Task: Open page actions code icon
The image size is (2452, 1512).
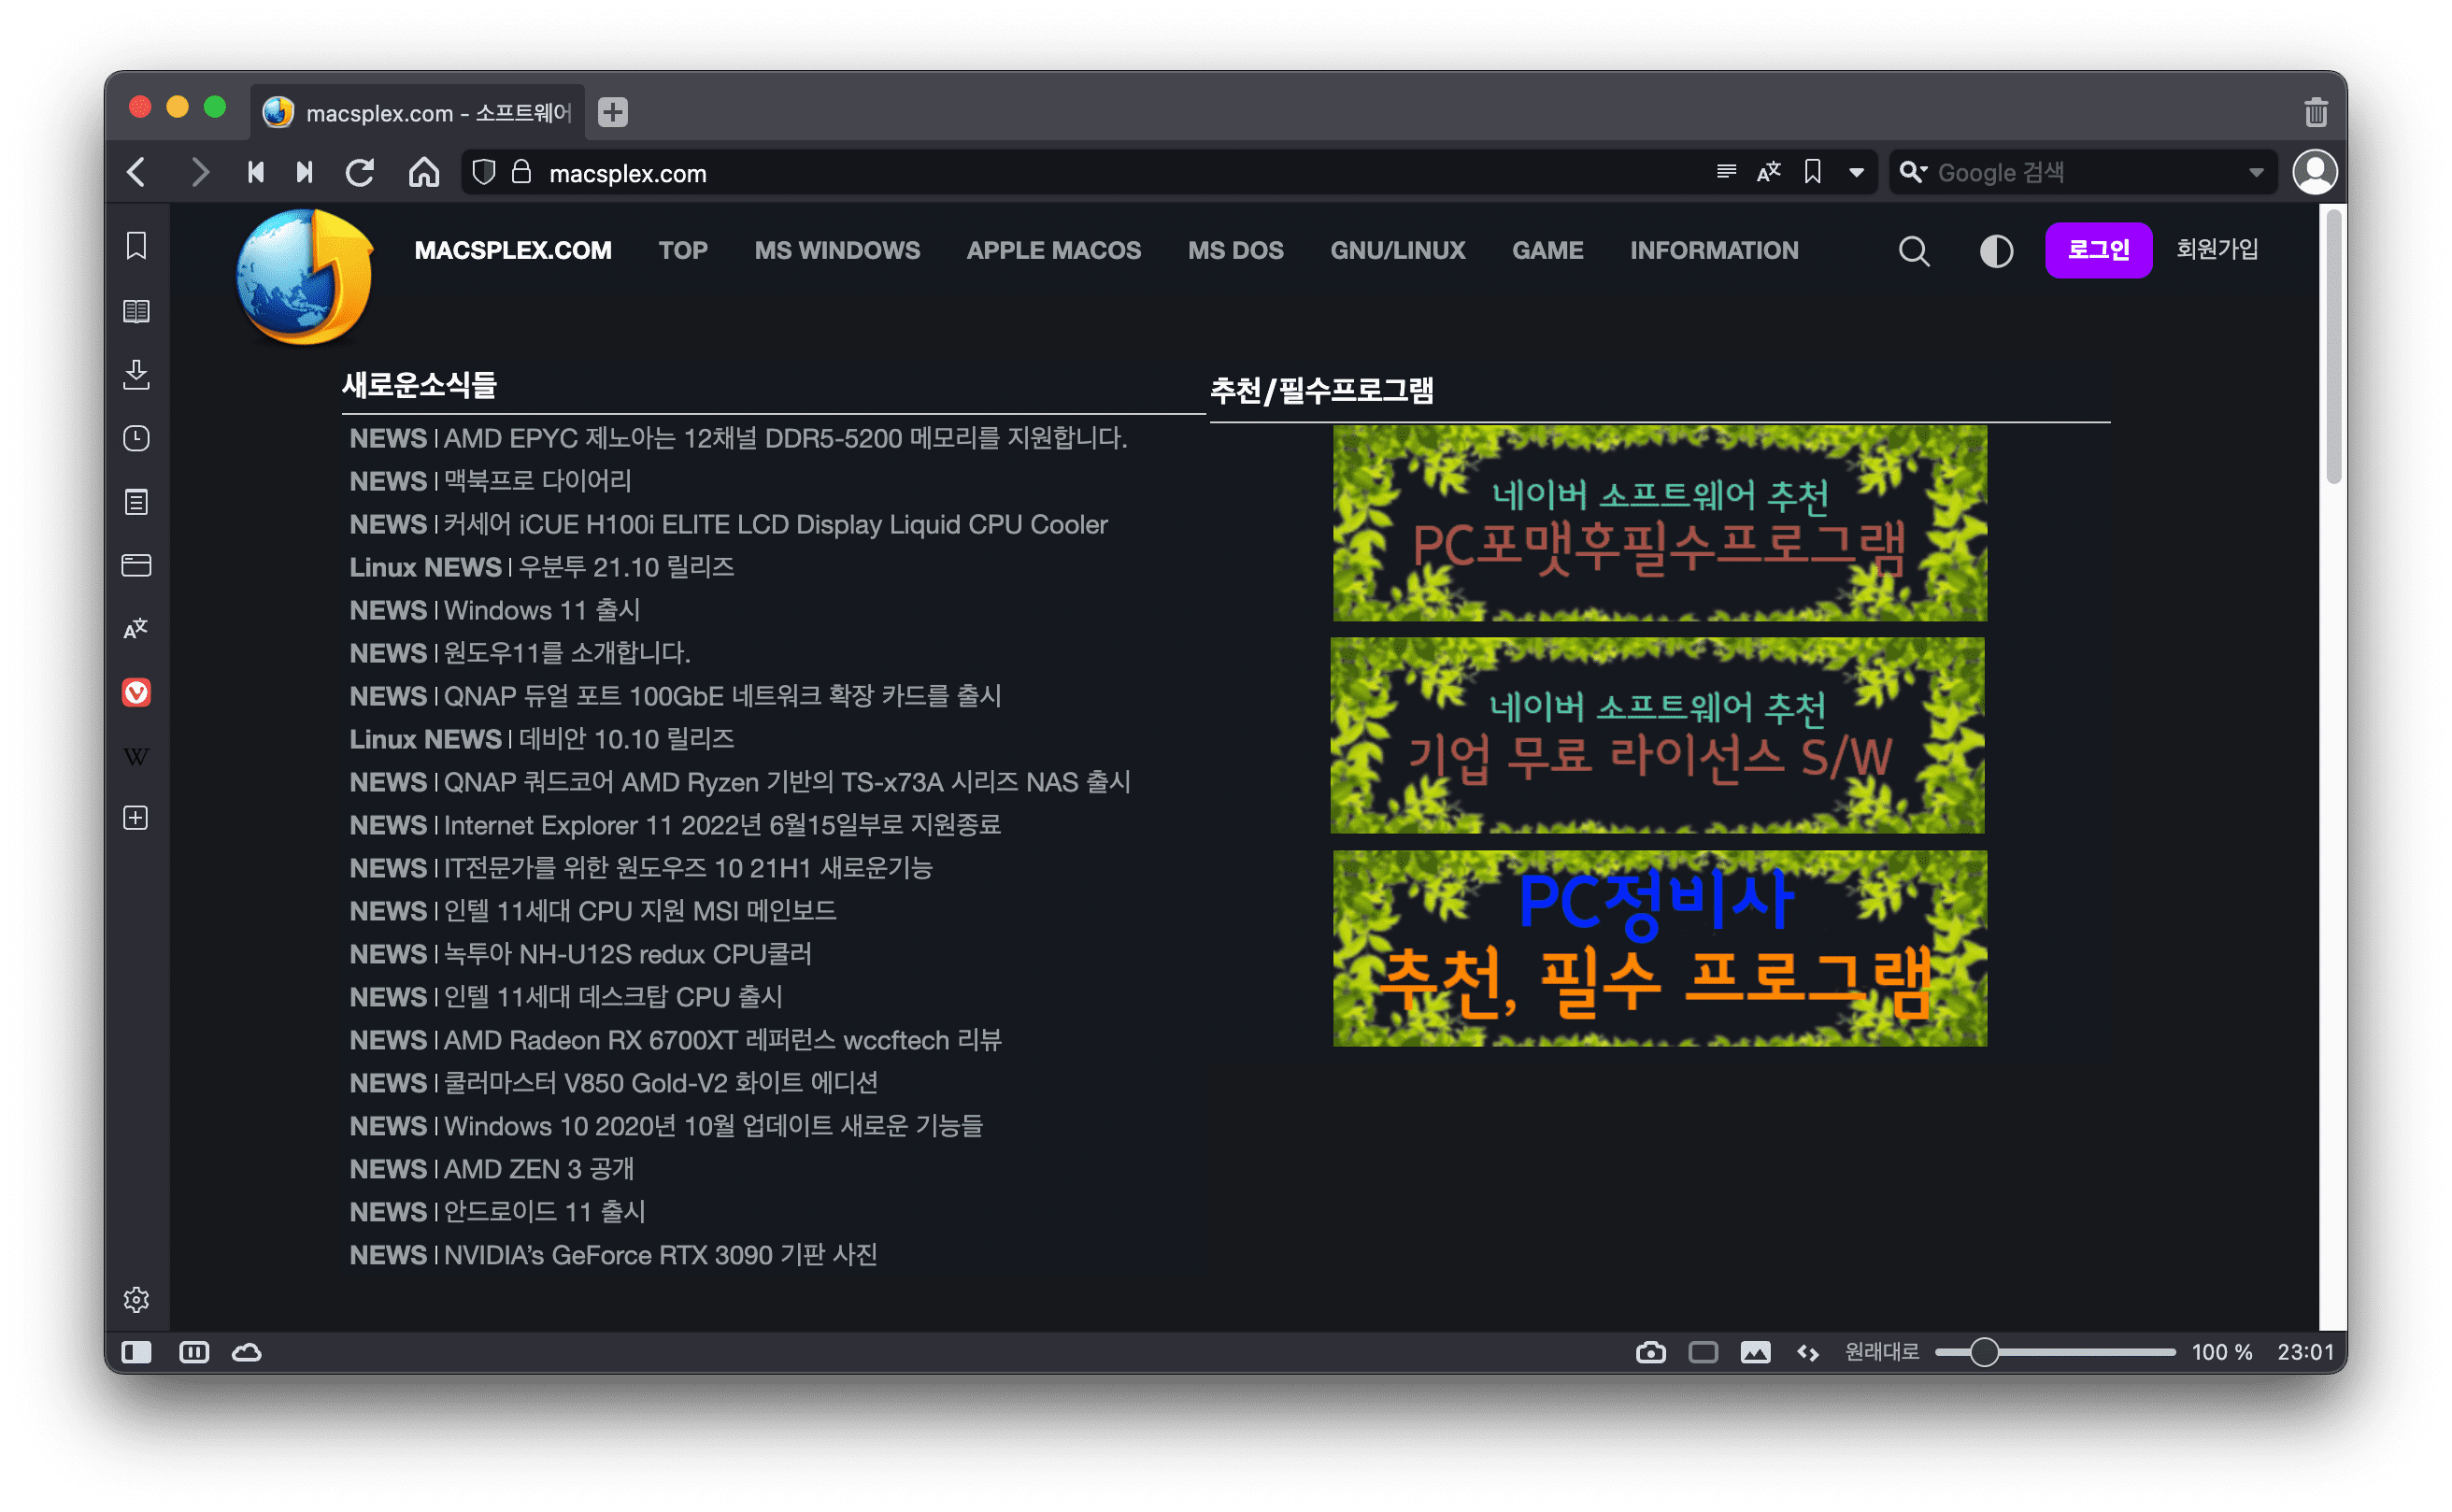Action: [1808, 1352]
